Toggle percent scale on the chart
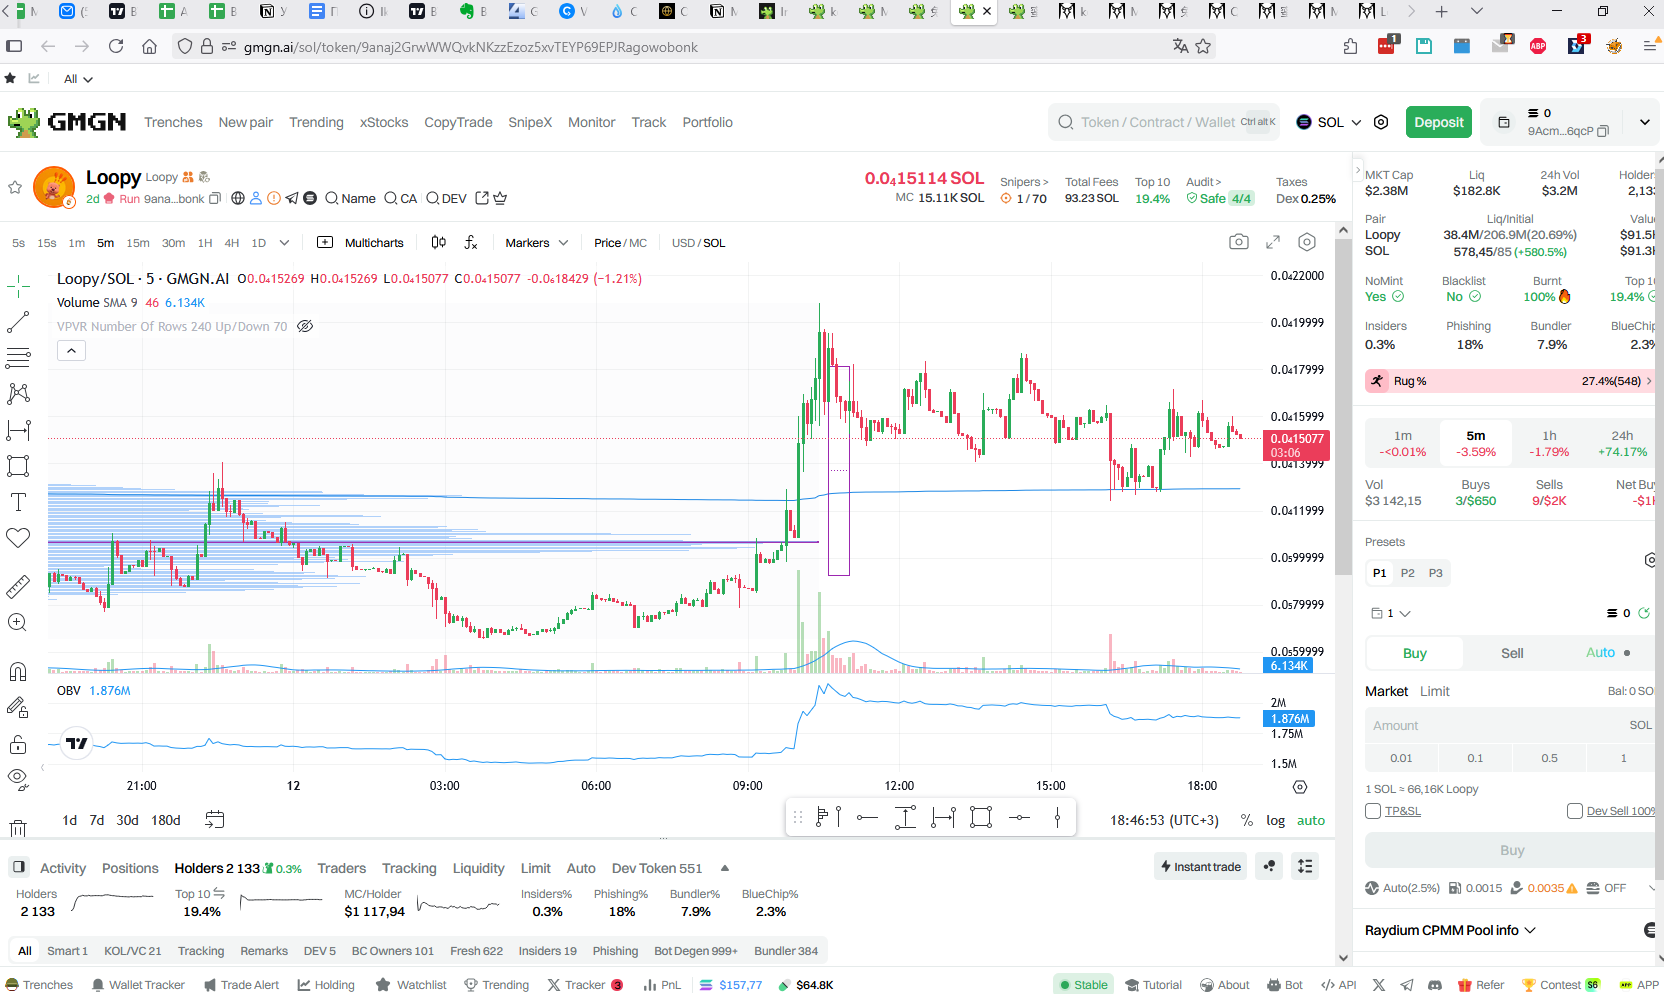The image size is (1664, 994). [x=1246, y=820]
